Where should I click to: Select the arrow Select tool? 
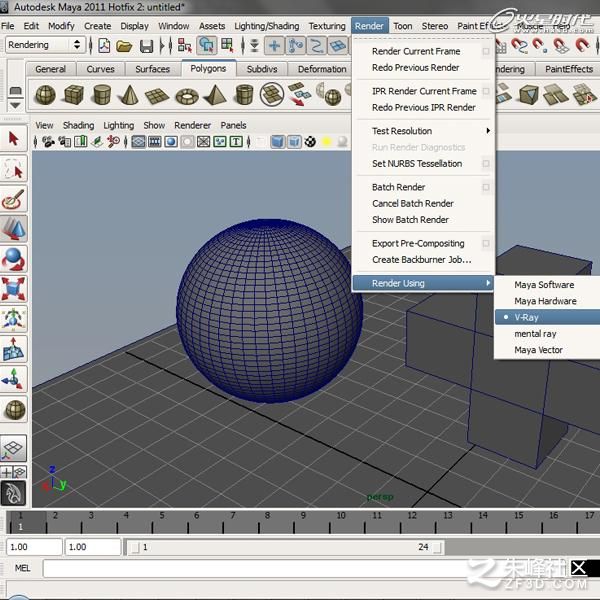point(14,138)
